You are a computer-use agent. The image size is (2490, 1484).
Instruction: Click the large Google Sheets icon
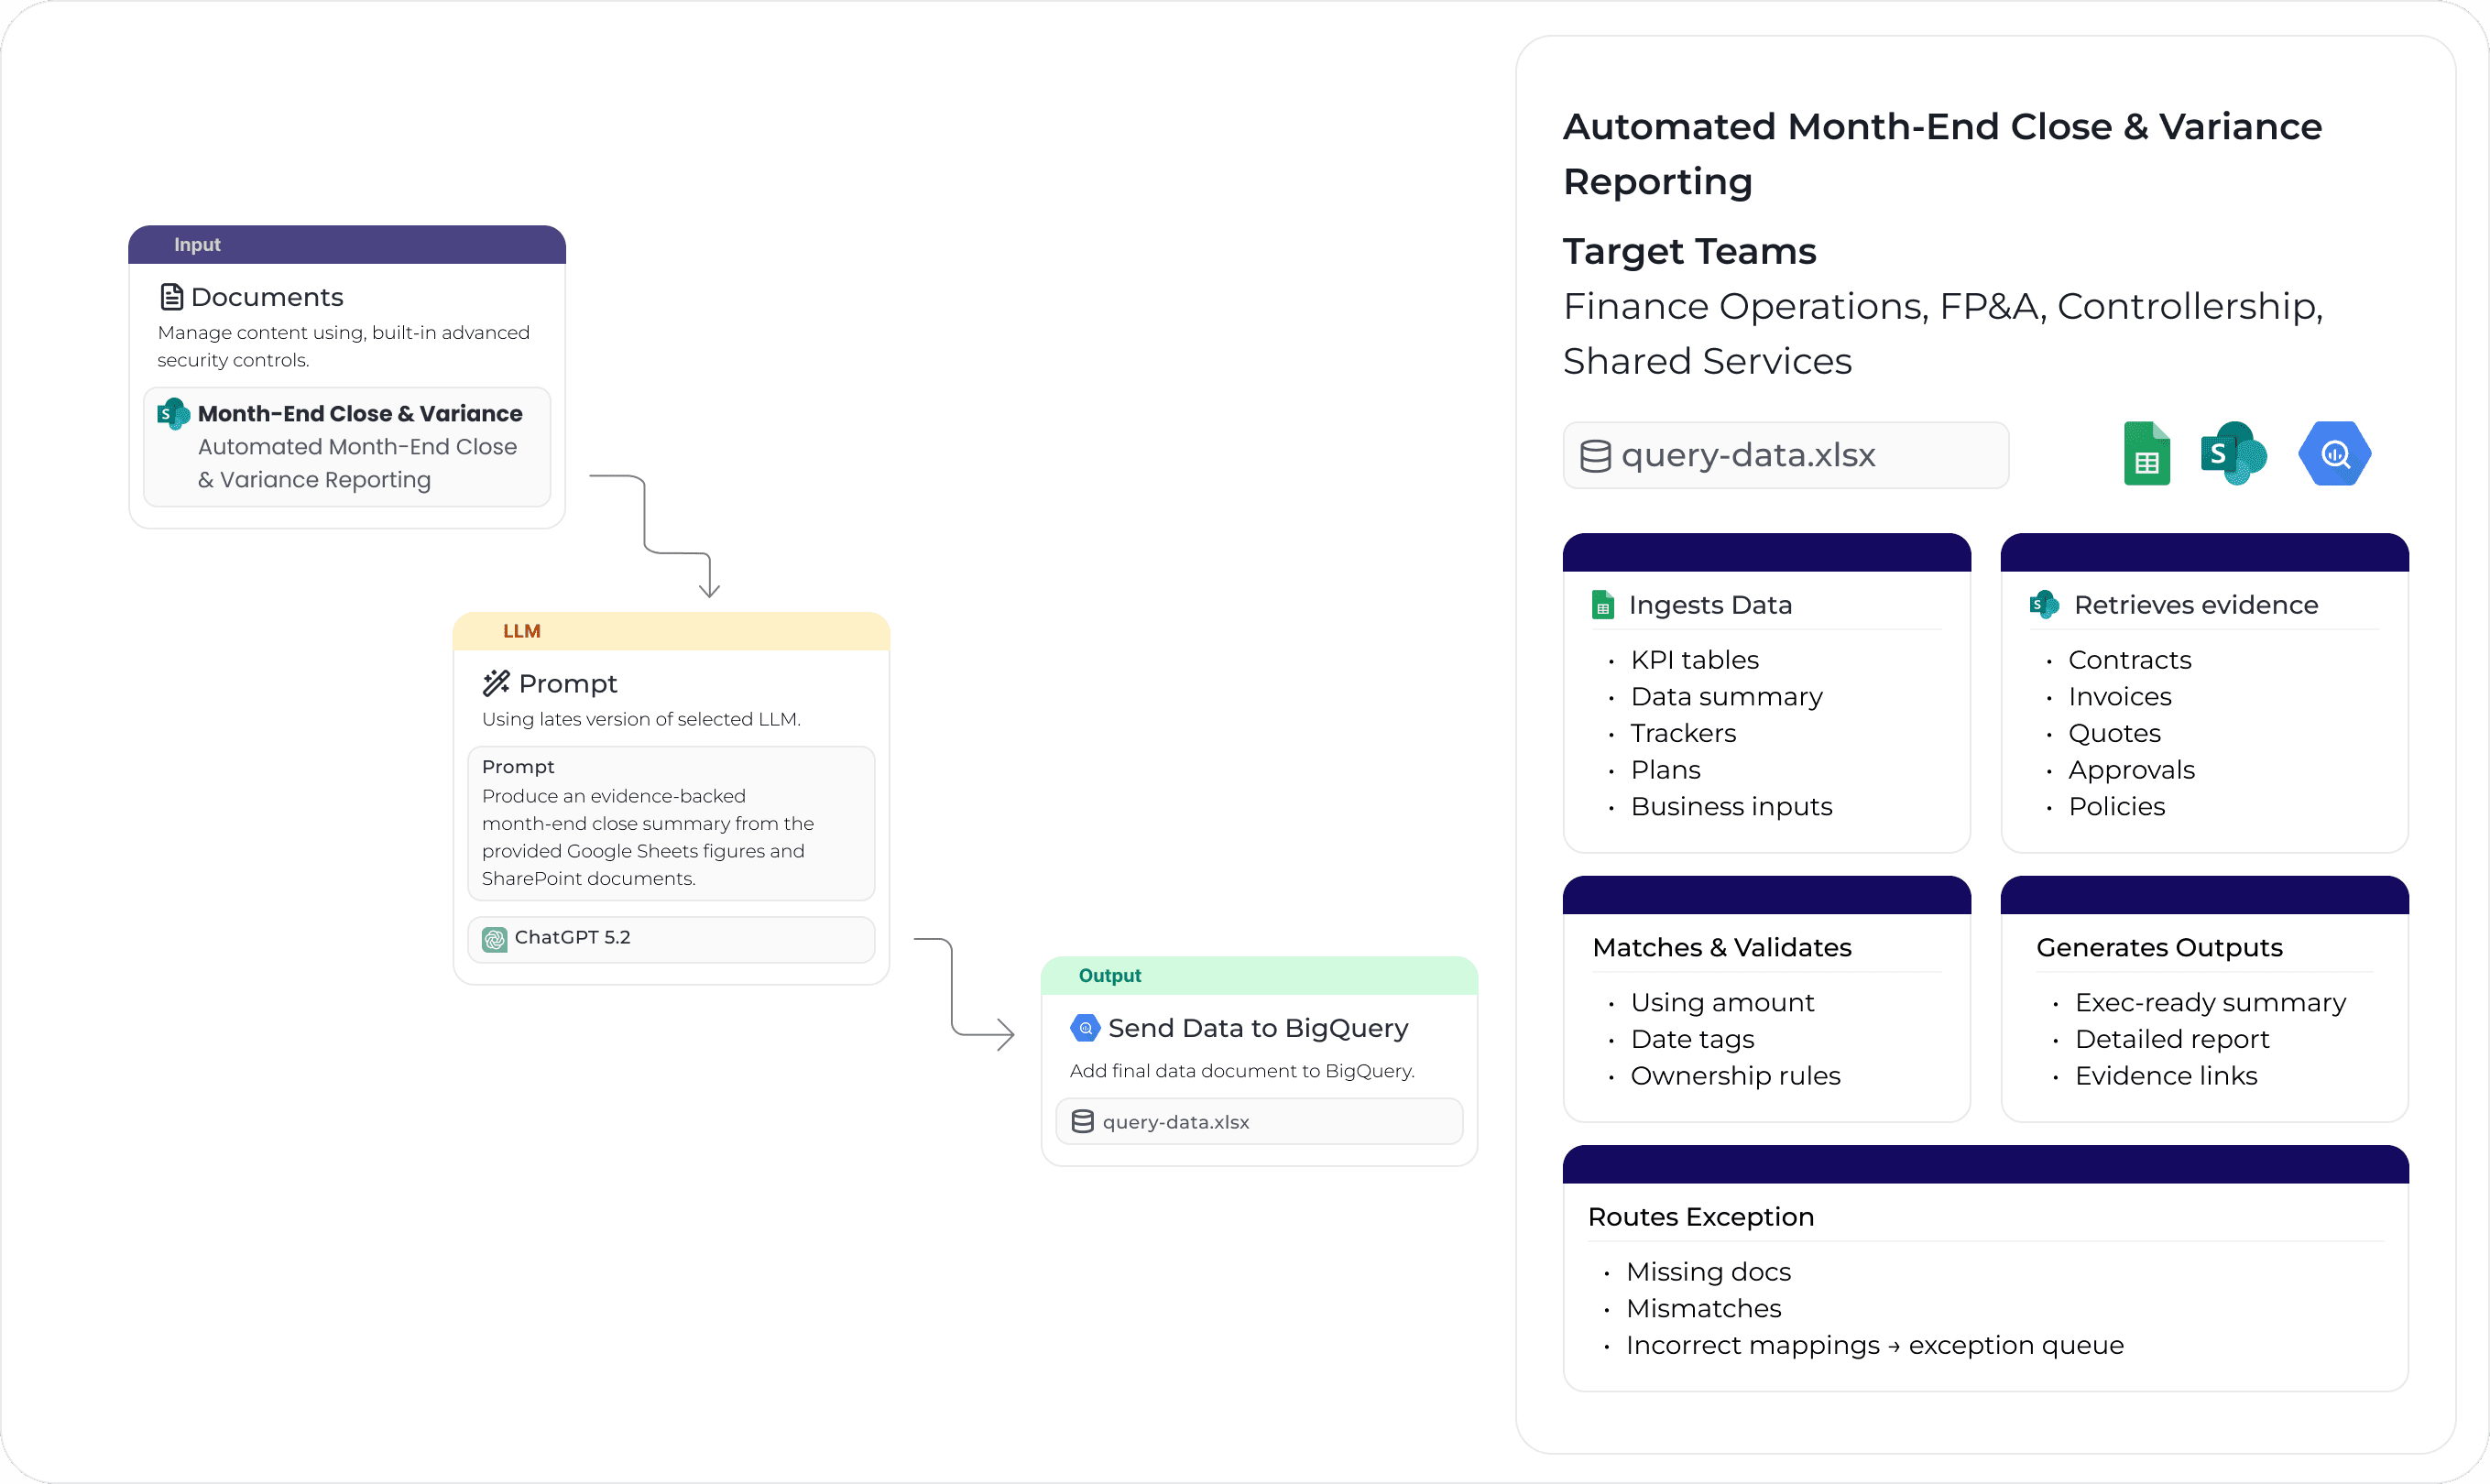pos(2146,454)
